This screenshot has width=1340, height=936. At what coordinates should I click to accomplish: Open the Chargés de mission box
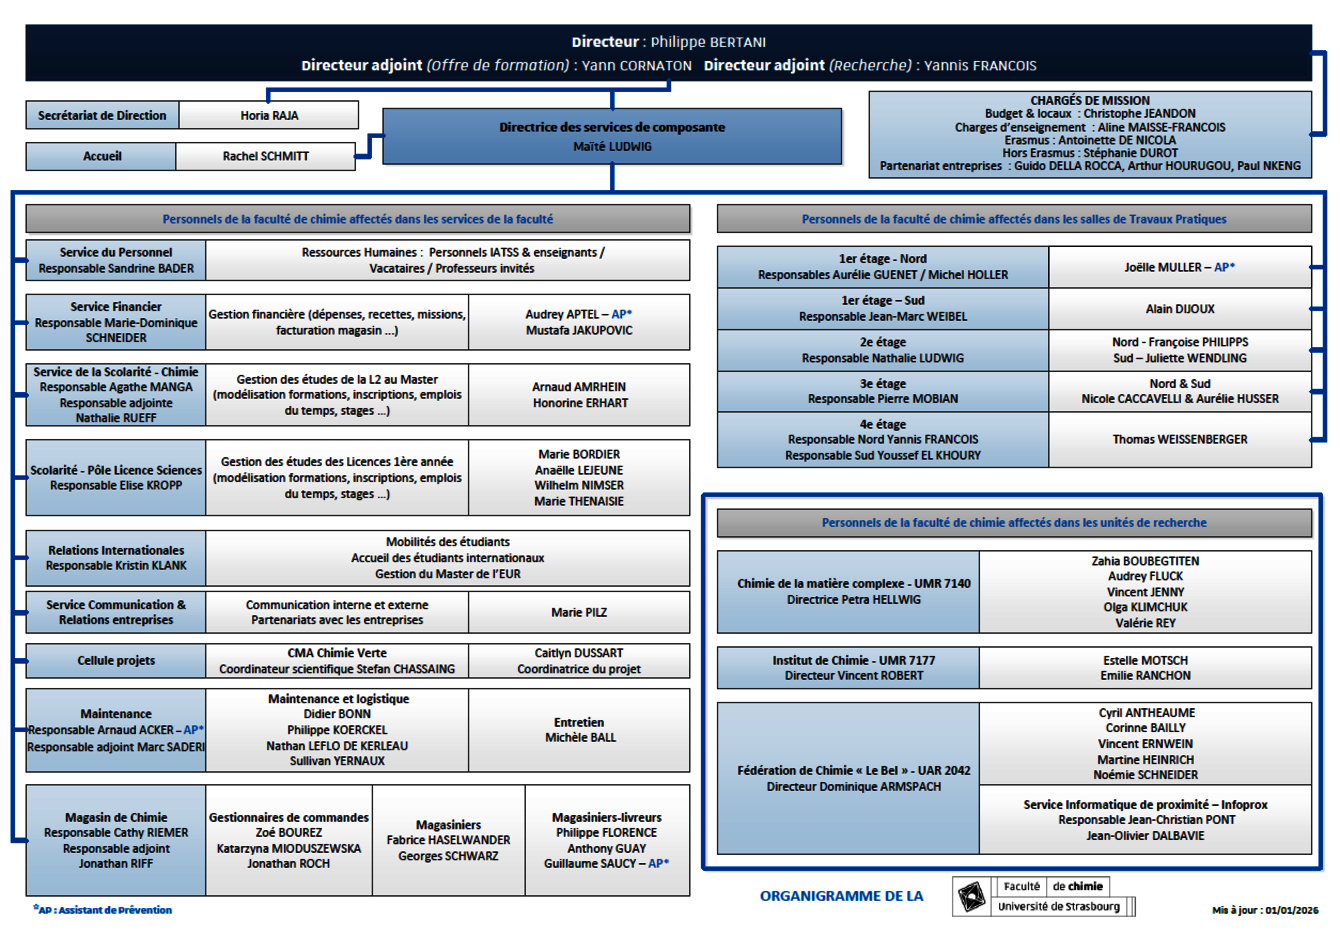[x=1090, y=133]
